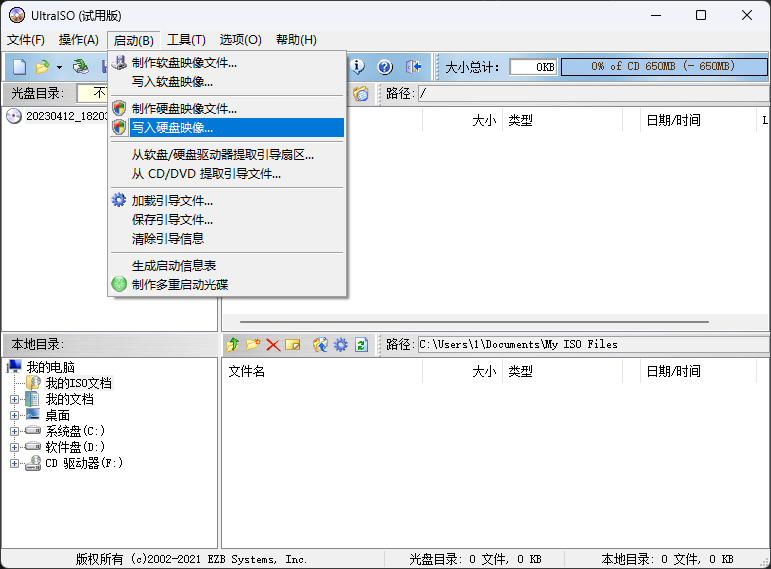Select the 20230412 image root node
The height and width of the screenshot is (569, 771).
66,116
